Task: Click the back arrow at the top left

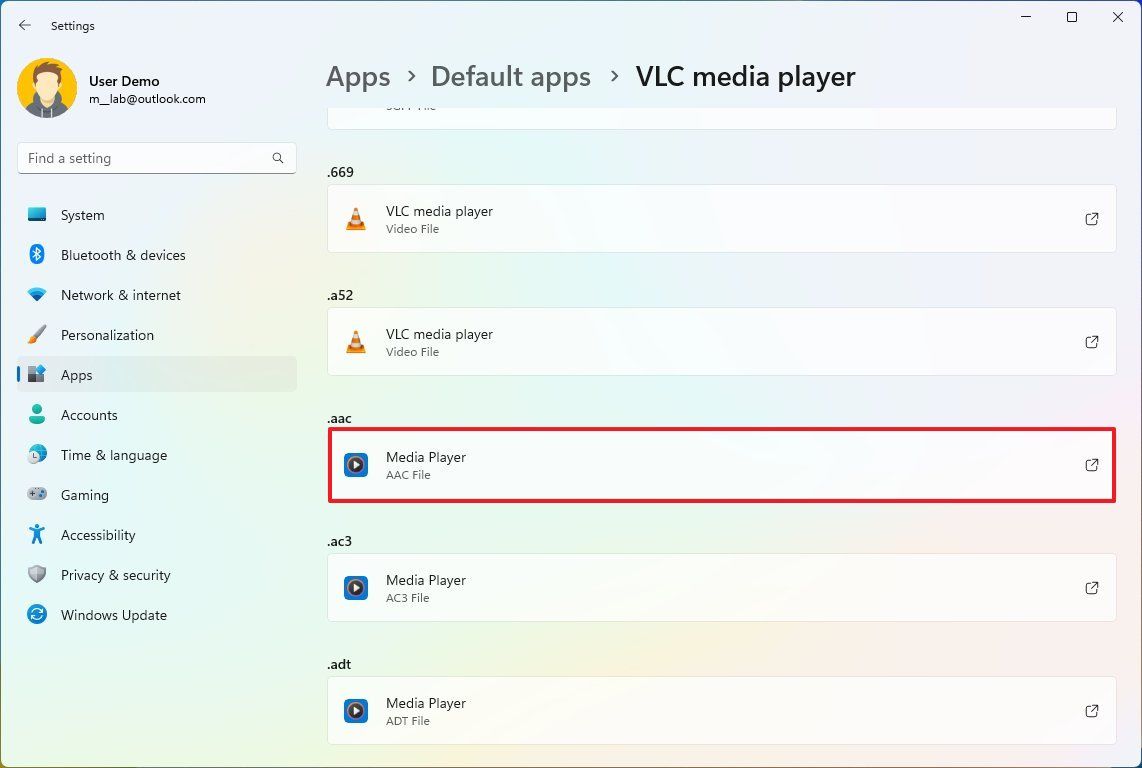Action: click(x=25, y=25)
